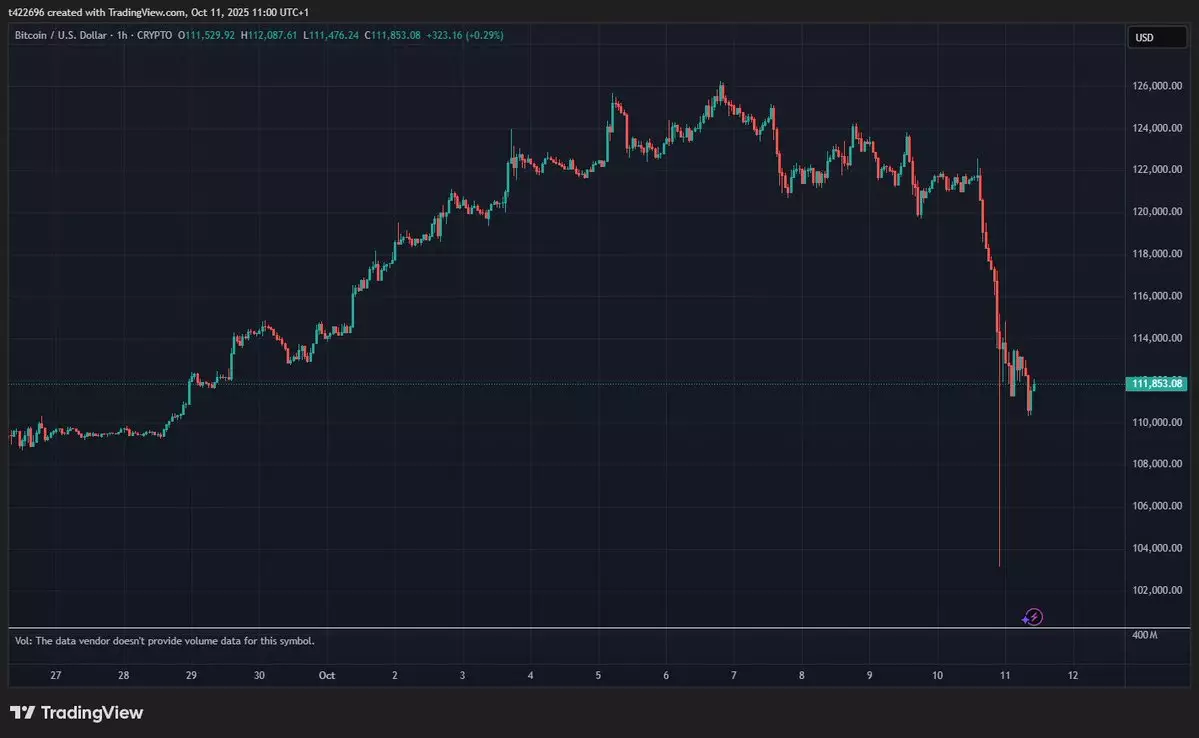Click the TradingView logo at bottom left

tap(76, 713)
